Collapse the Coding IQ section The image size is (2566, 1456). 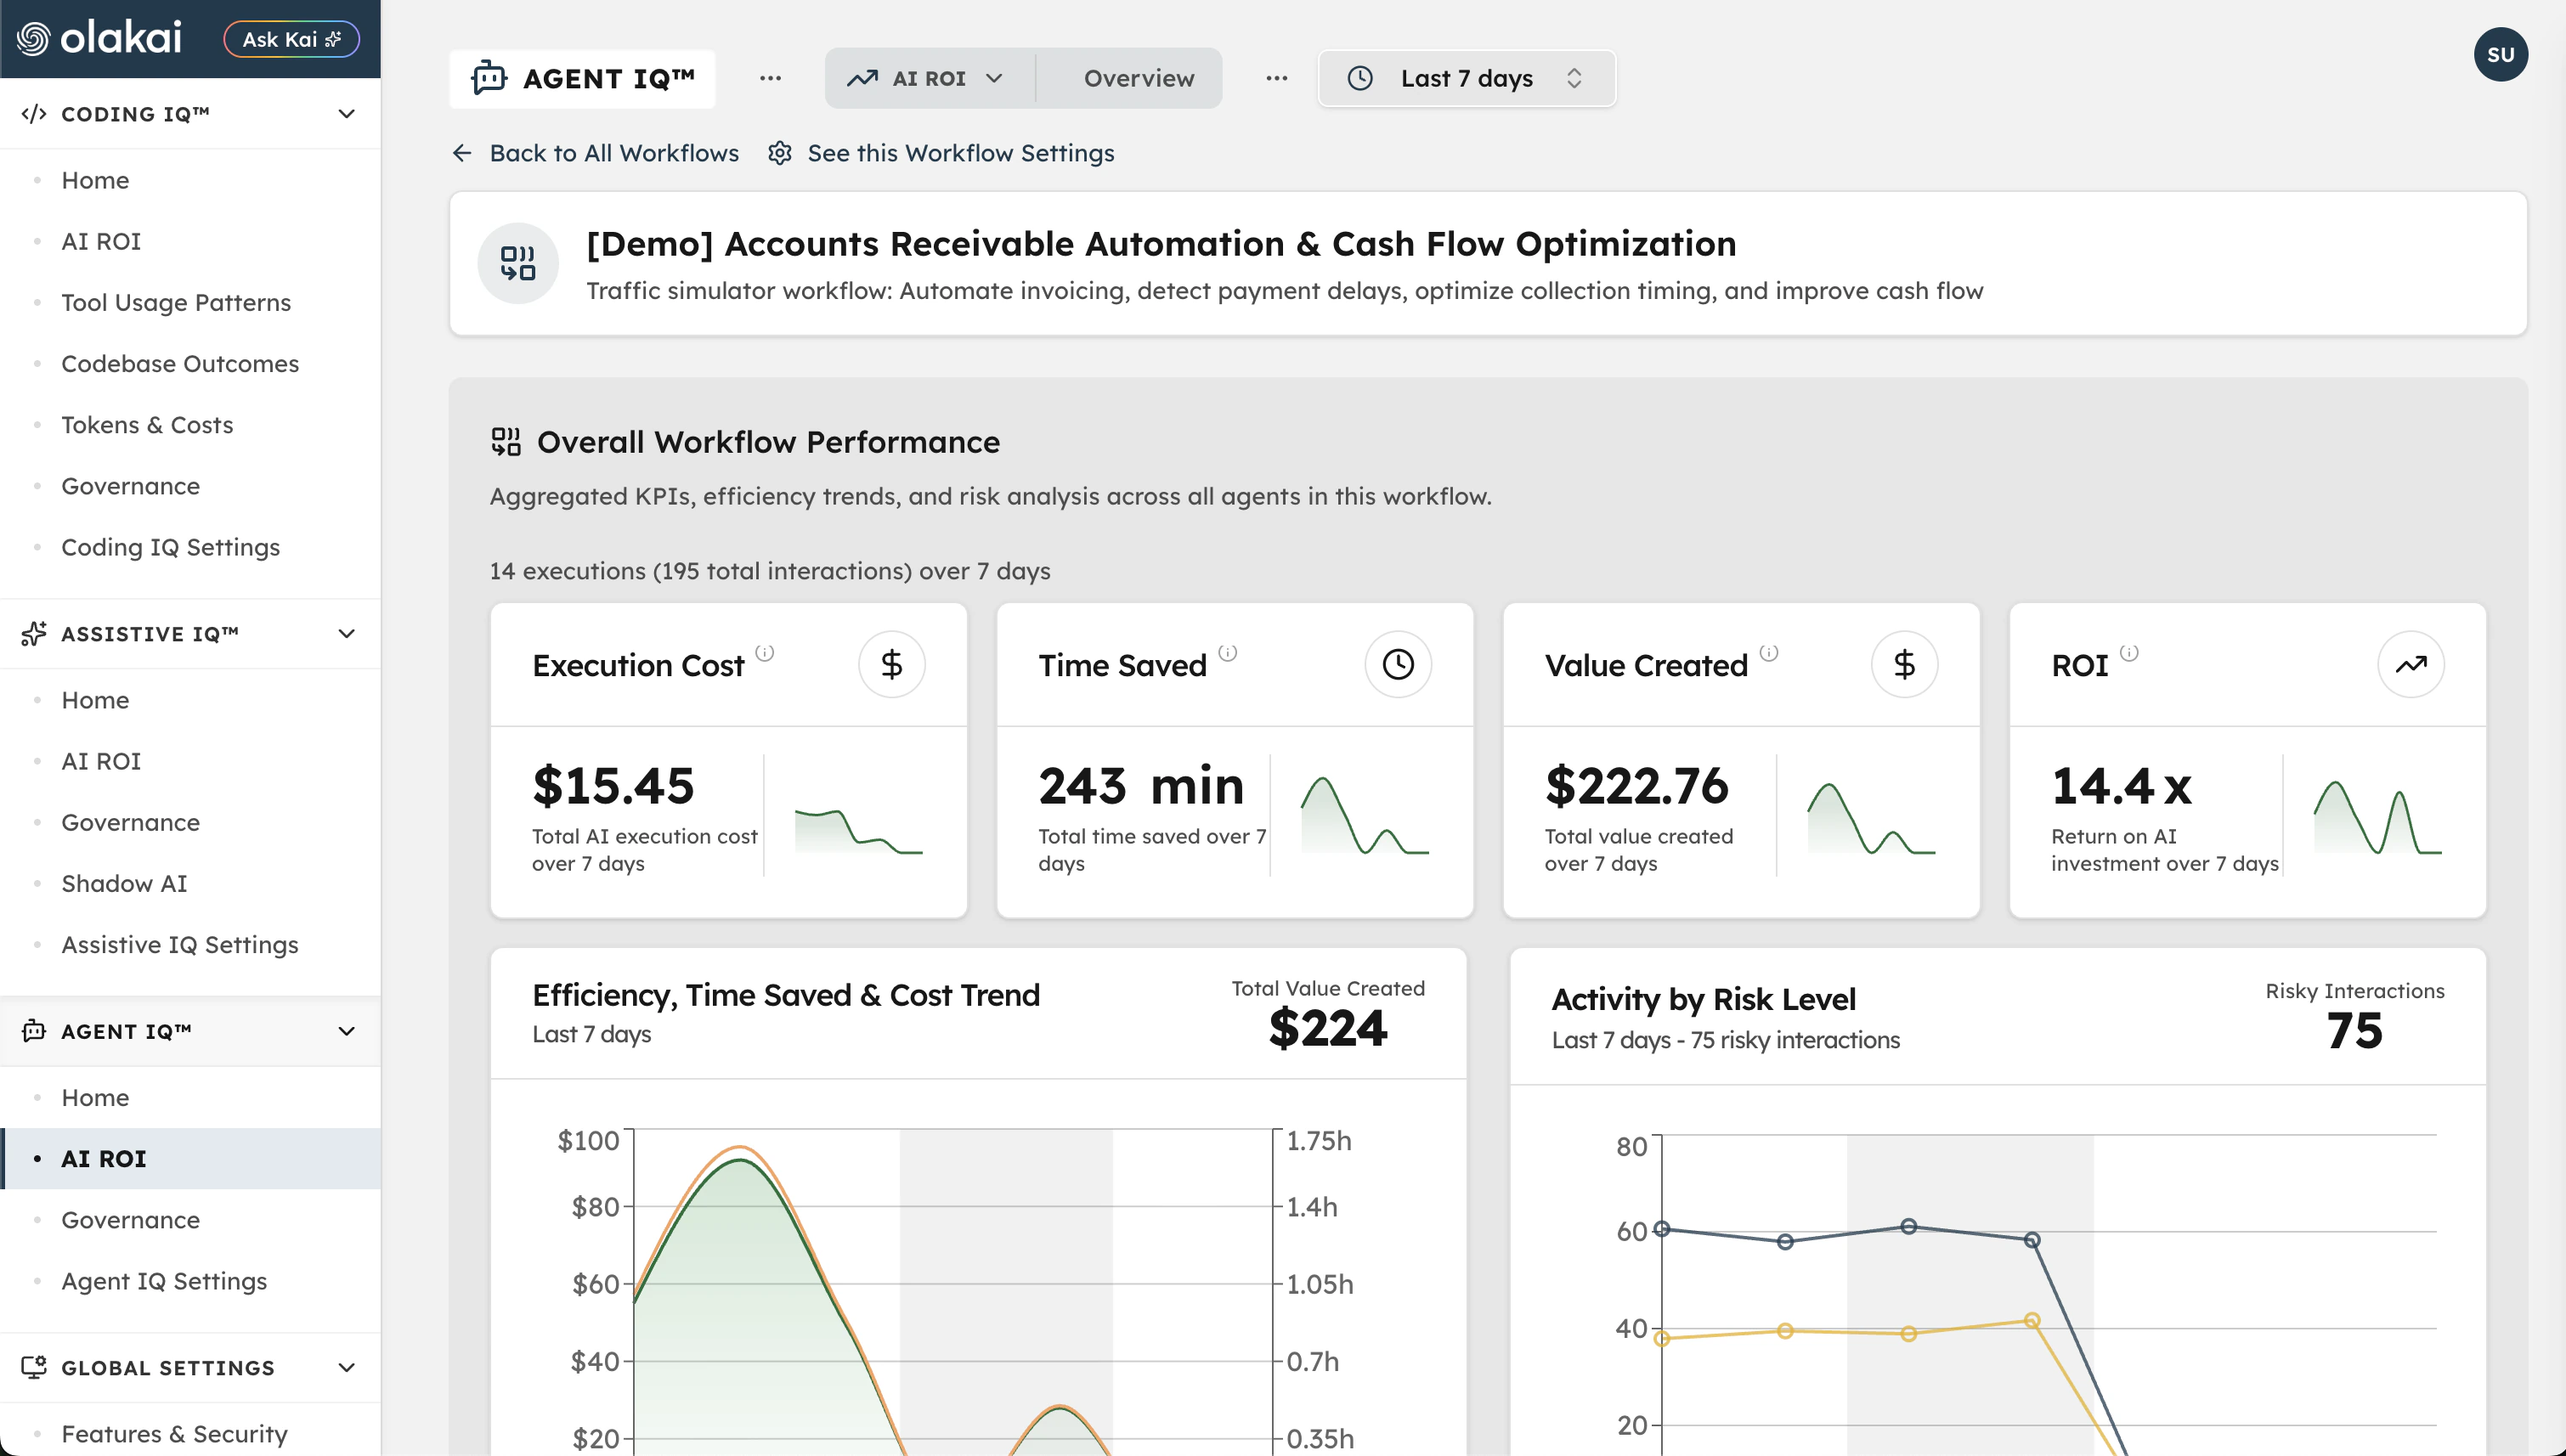tap(346, 114)
